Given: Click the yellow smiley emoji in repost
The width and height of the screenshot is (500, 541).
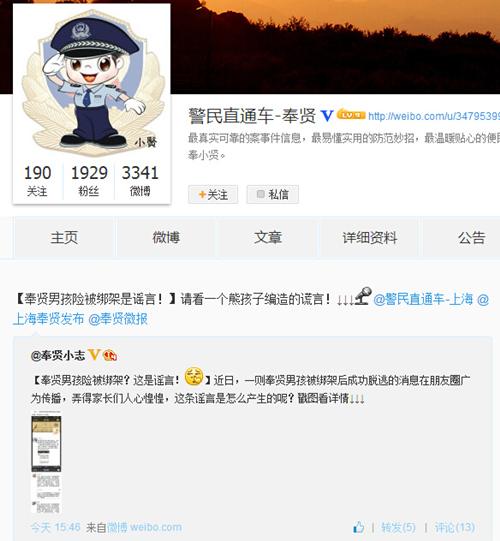Looking at the screenshot, I should 194,376.
